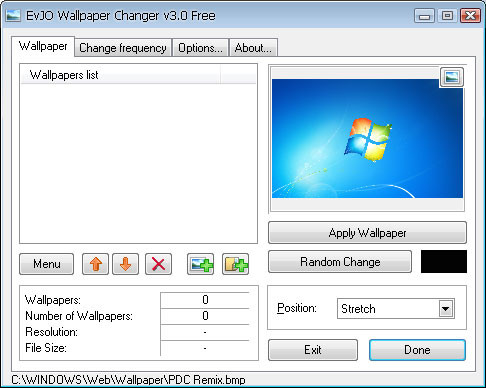
Task: Delete wallpaper using the red X icon
Action: click(158, 264)
